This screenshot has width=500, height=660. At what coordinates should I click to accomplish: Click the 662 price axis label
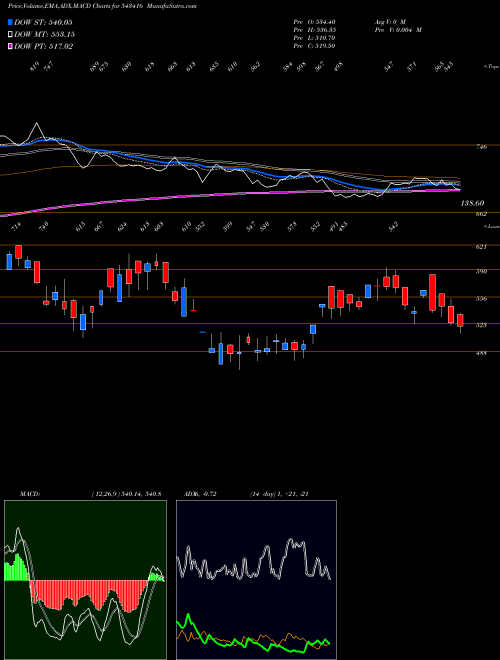(x=481, y=214)
